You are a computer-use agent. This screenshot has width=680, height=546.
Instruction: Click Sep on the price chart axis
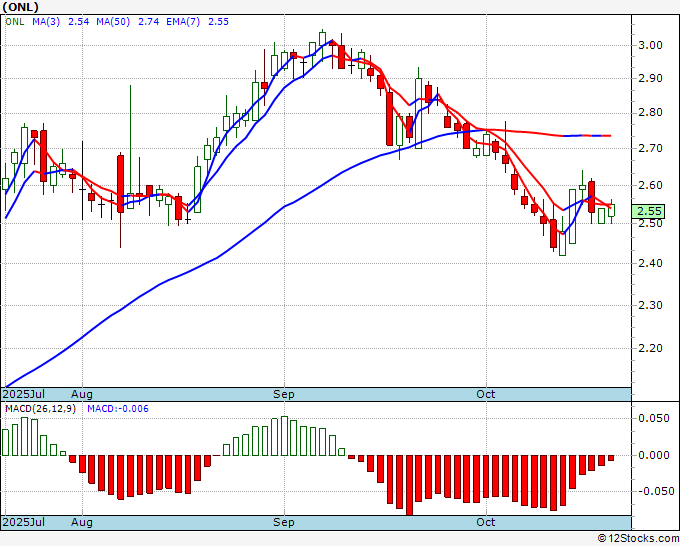tap(284, 394)
